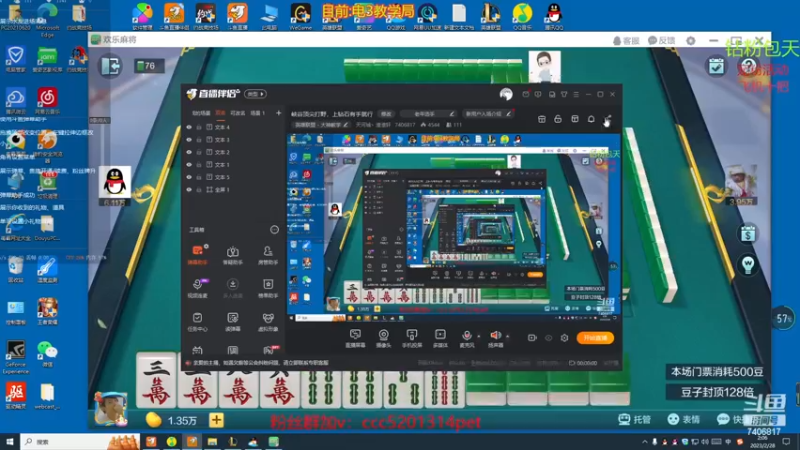800x450 pixels.
Task: Add a 直播屏幕 screen capture source
Action: click(x=355, y=338)
